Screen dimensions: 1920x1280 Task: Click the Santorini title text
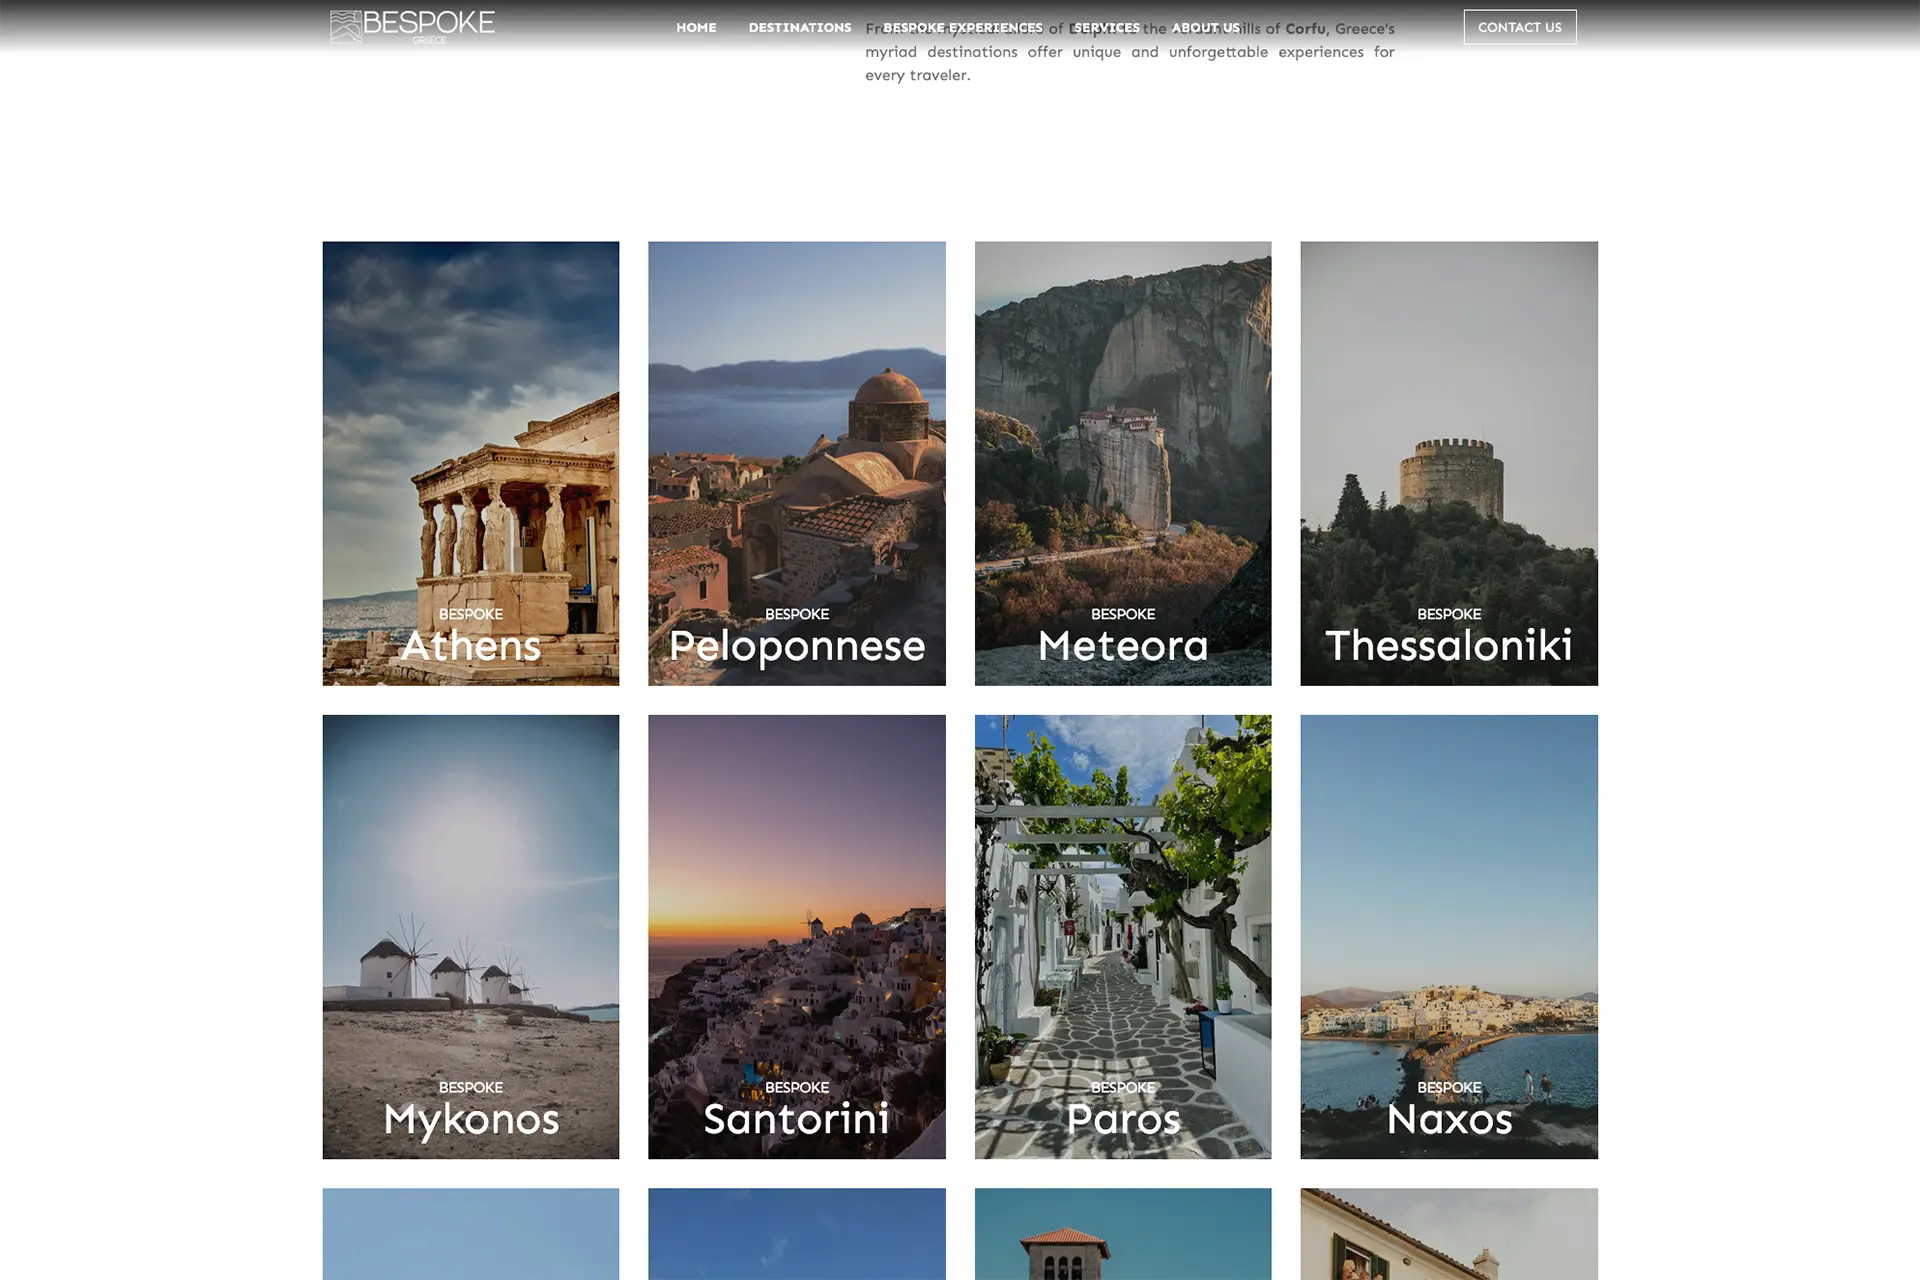796,1119
